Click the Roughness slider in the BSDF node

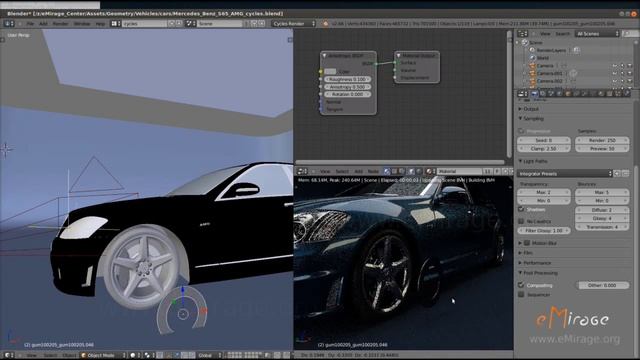click(347, 79)
